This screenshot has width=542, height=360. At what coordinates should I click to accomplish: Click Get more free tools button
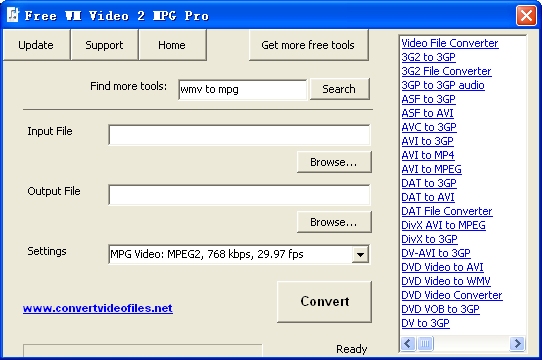click(x=308, y=45)
